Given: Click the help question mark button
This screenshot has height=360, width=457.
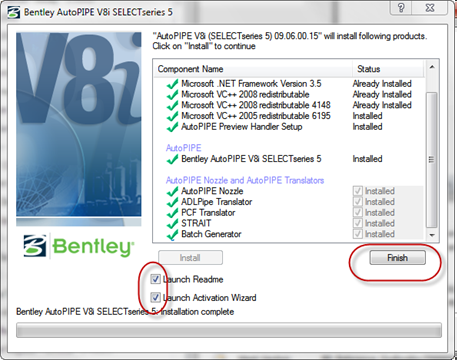Looking at the screenshot, I should (x=402, y=7).
